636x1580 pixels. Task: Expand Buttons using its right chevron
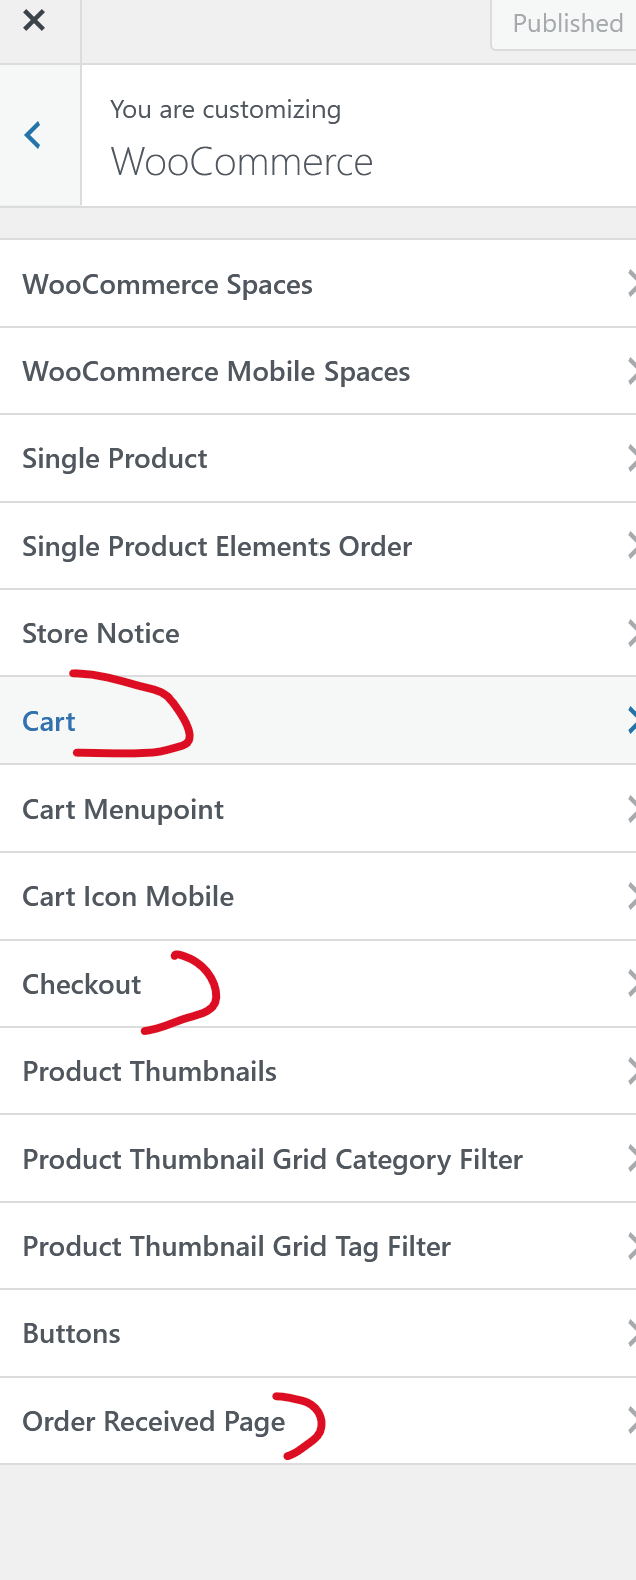[x=629, y=1334]
